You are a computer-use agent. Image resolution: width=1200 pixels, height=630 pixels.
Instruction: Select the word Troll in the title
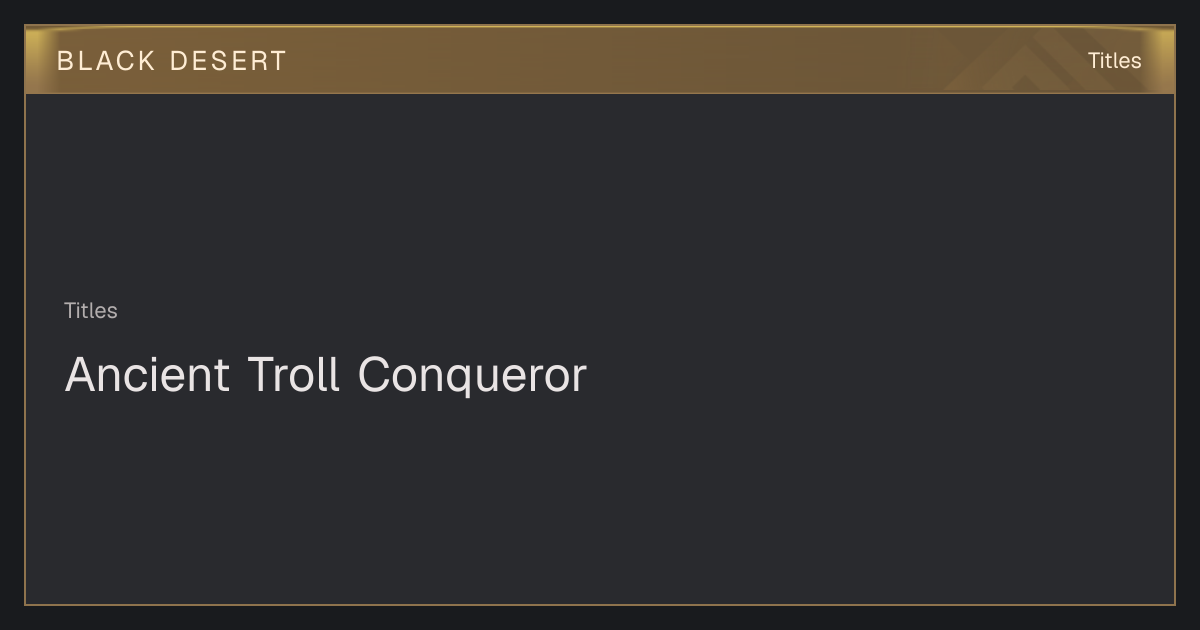click(294, 375)
